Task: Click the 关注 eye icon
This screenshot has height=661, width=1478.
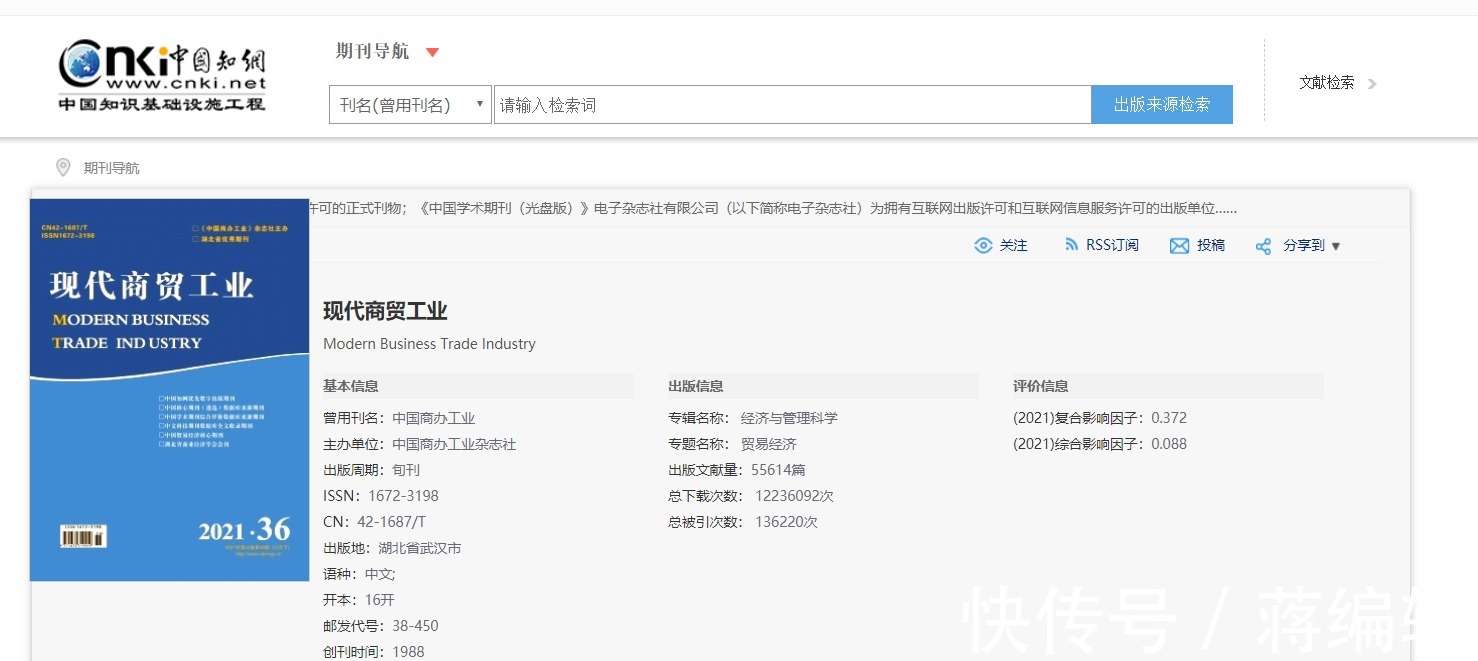Action: point(983,246)
